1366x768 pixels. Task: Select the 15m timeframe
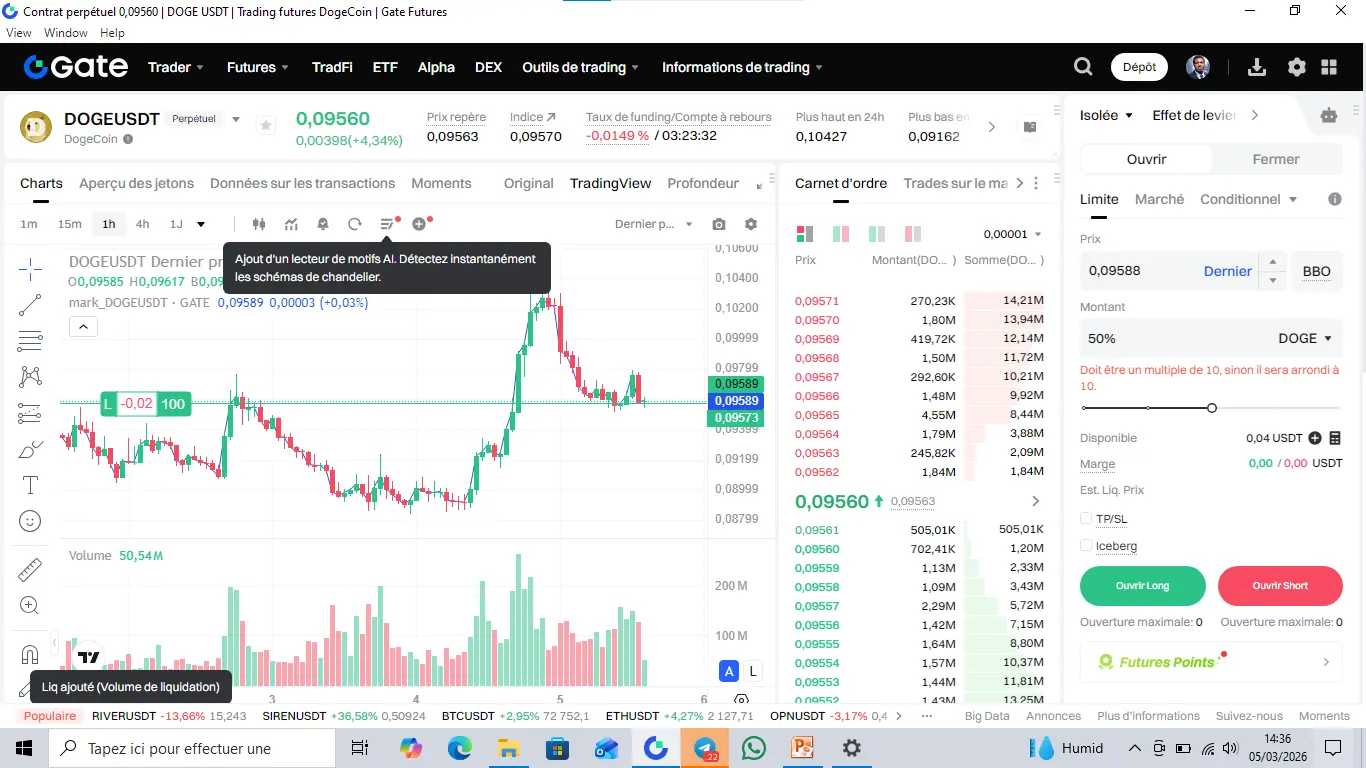point(69,224)
